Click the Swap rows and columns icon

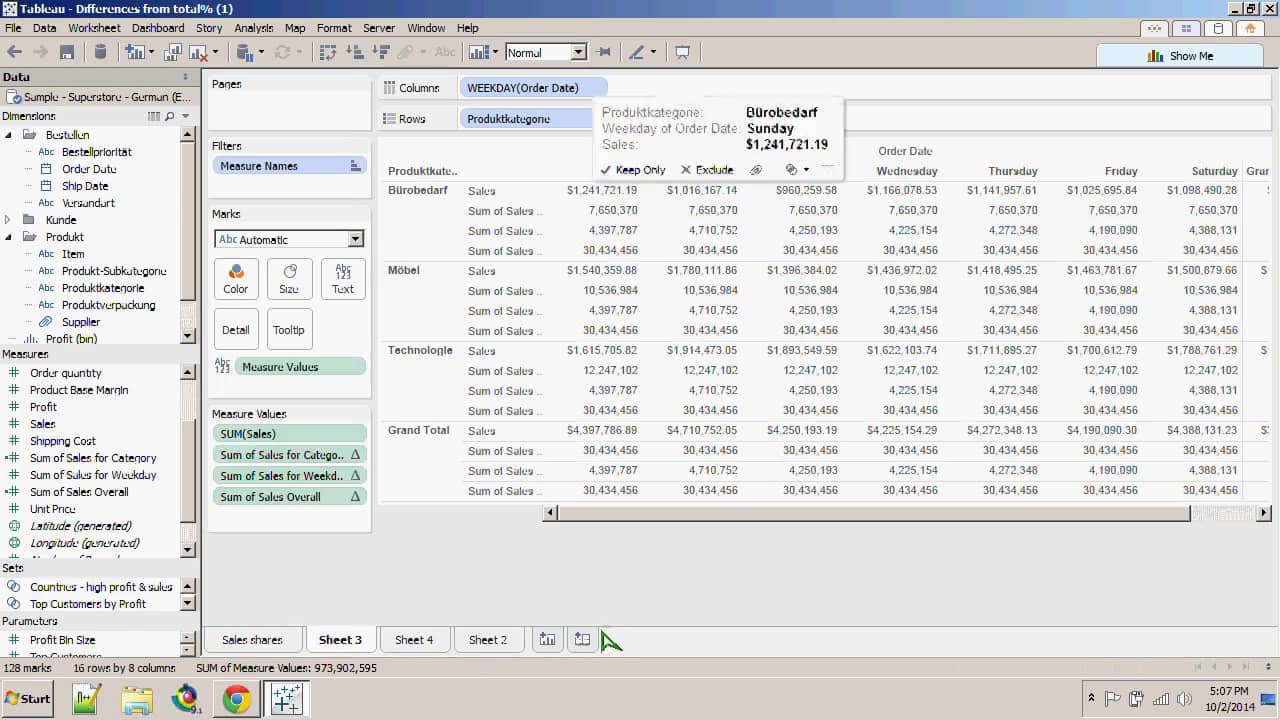point(327,52)
